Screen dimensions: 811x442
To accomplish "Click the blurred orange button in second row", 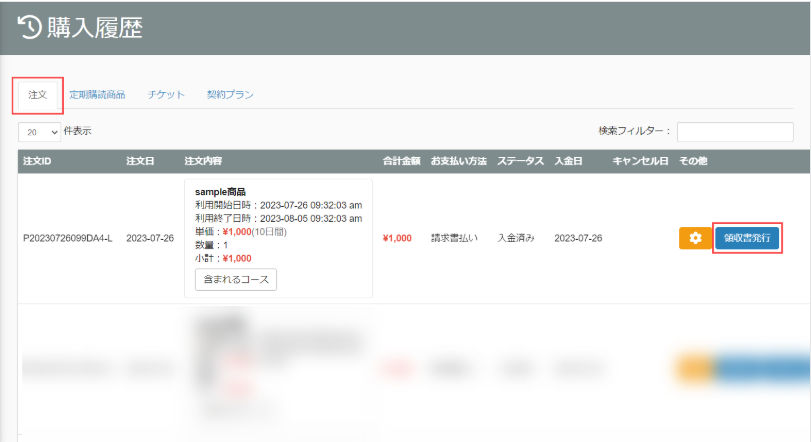I will point(694,368).
